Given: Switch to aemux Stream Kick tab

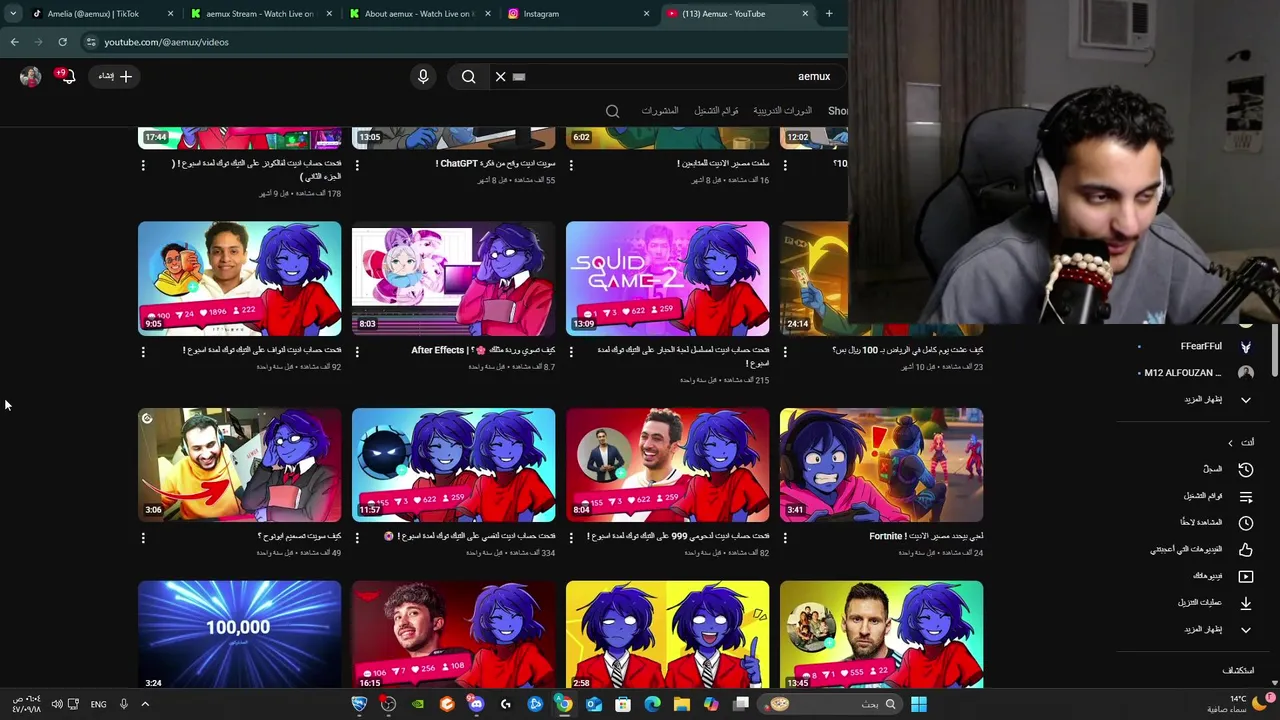Looking at the screenshot, I should [260, 14].
